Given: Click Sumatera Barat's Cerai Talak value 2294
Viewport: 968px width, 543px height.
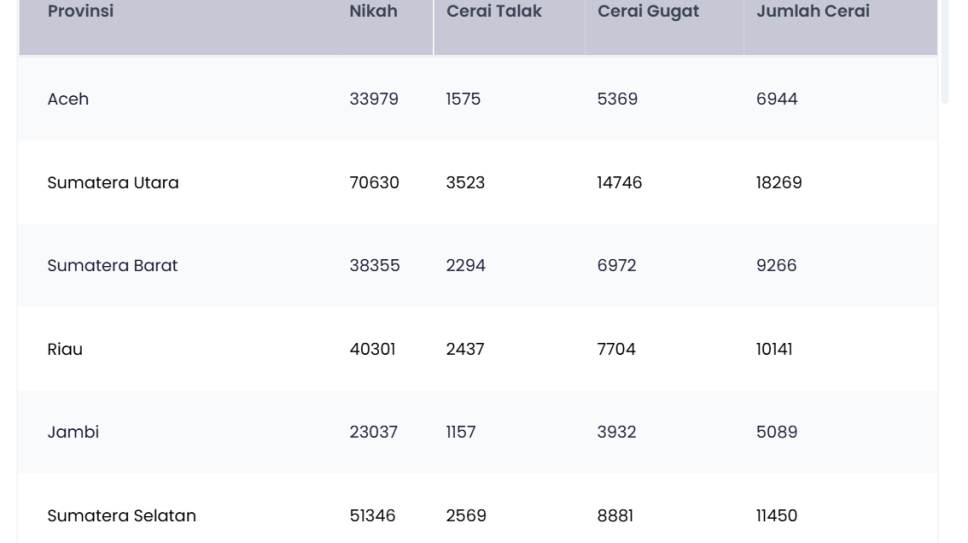Looking at the screenshot, I should 466,266.
